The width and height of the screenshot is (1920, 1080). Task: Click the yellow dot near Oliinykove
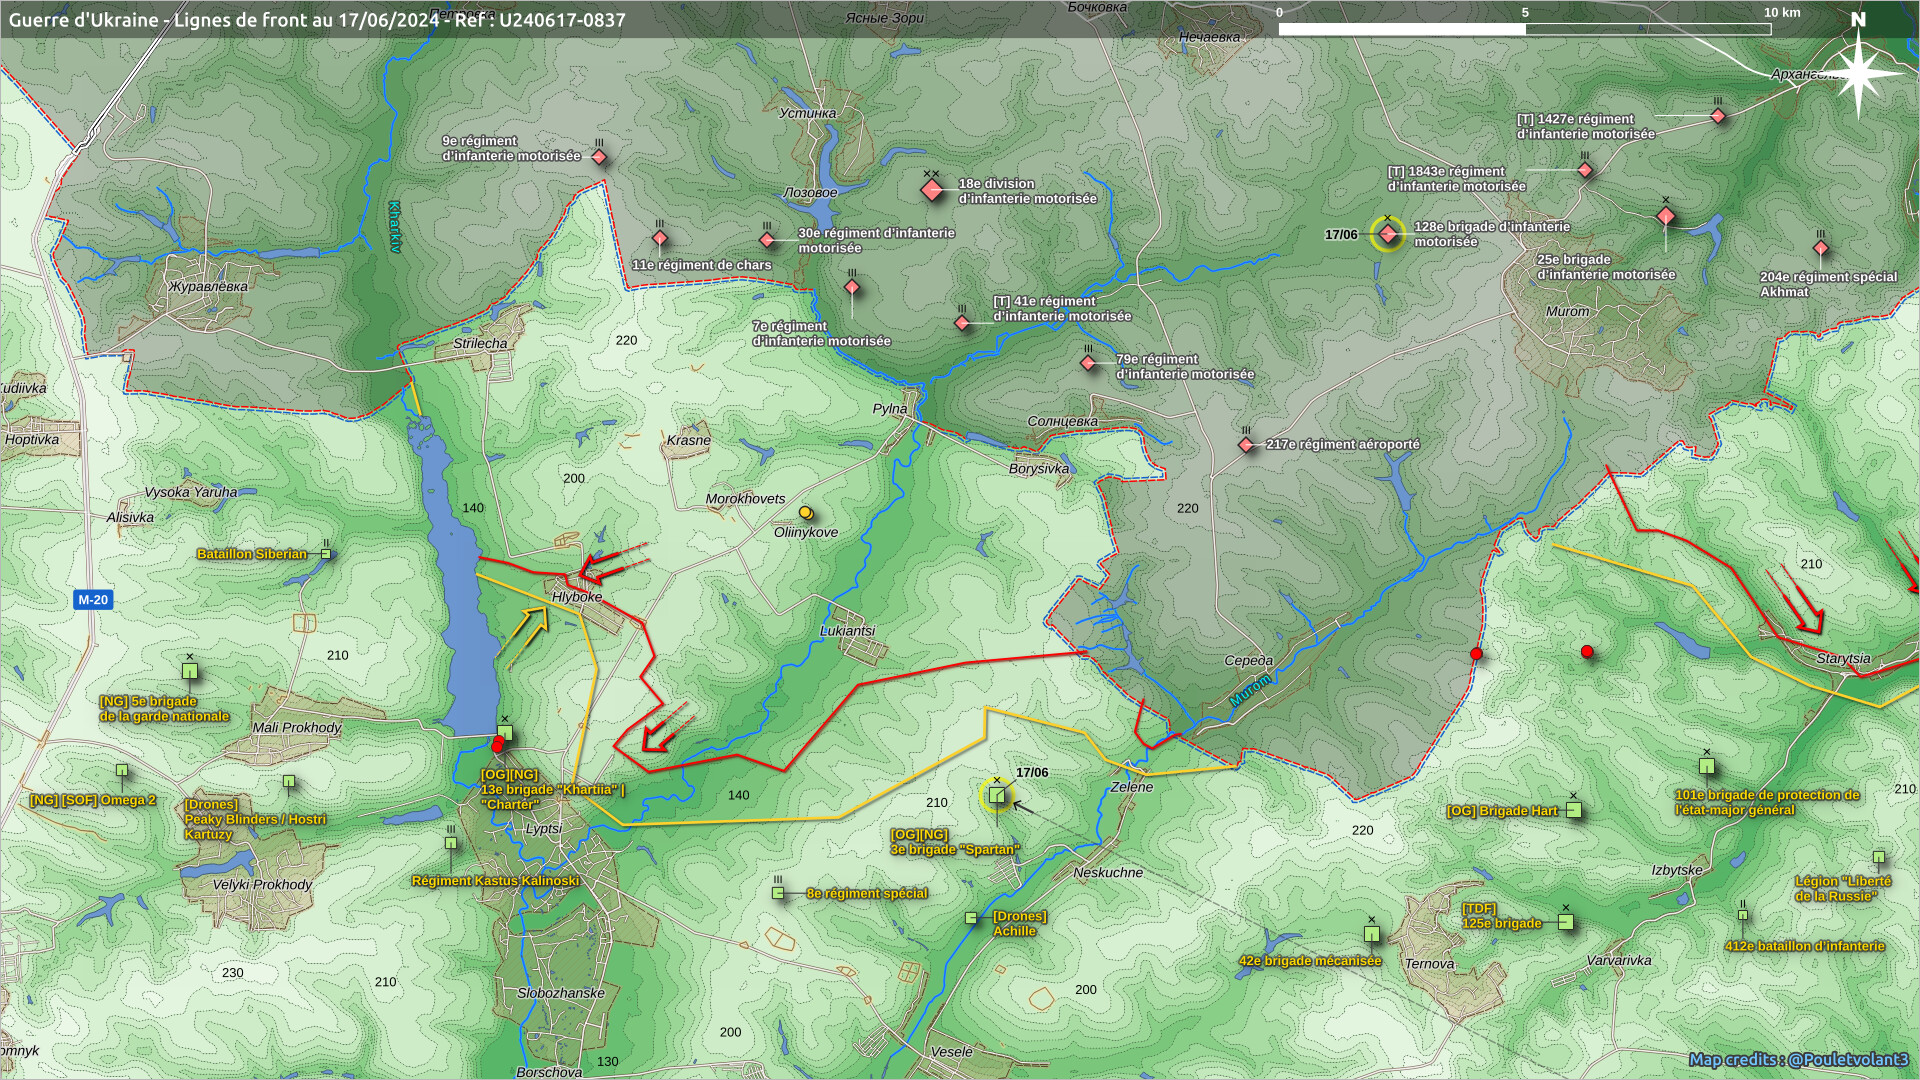point(805,513)
